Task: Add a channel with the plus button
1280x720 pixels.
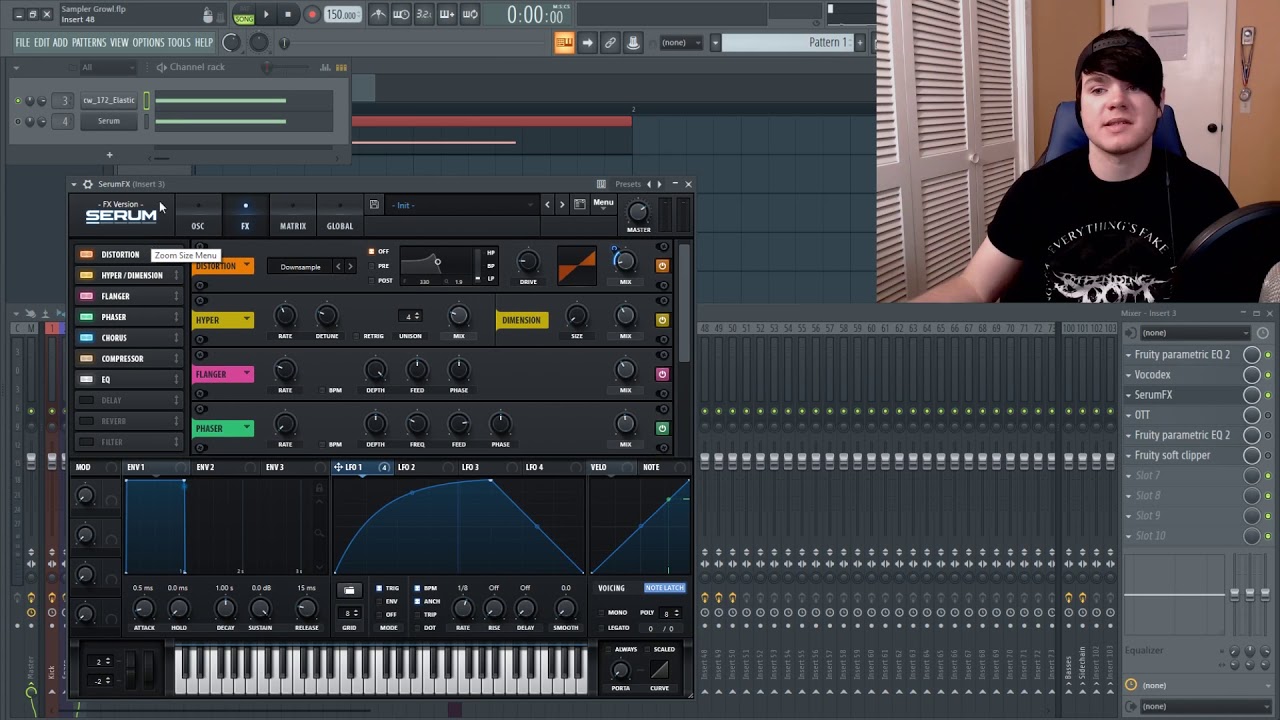Action: 109,155
